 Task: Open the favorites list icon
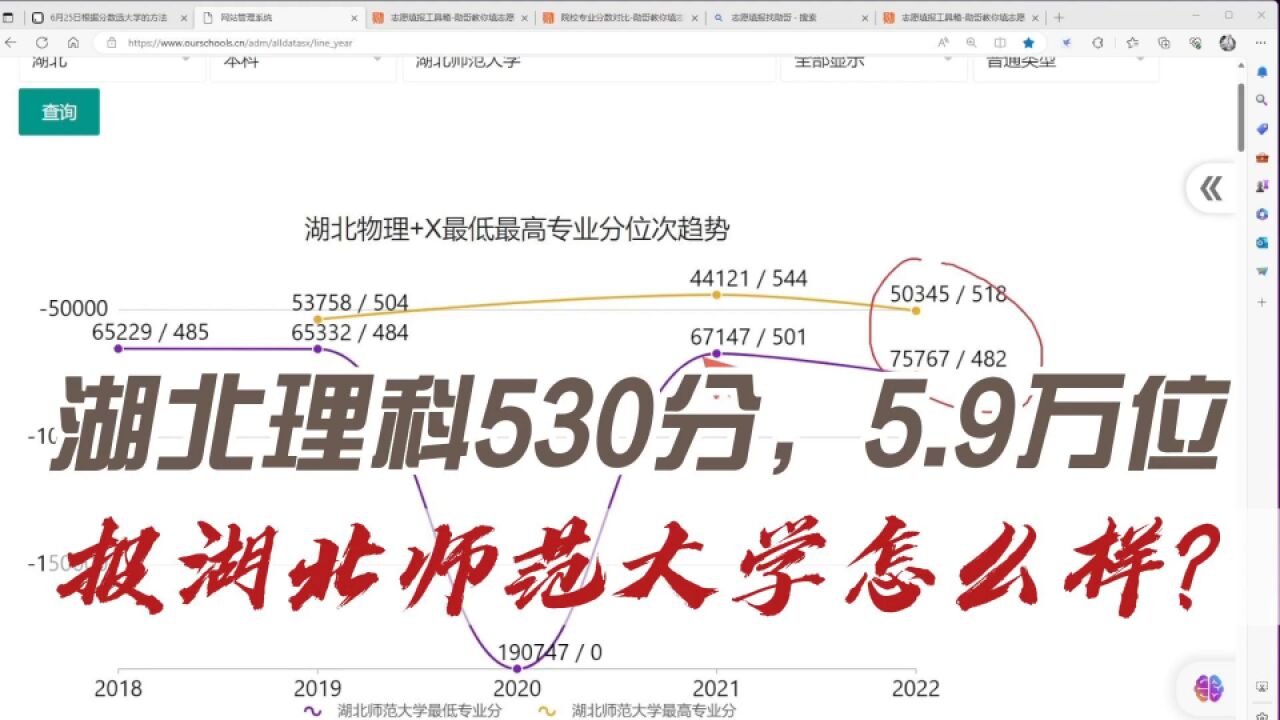click(x=1132, y=43)
